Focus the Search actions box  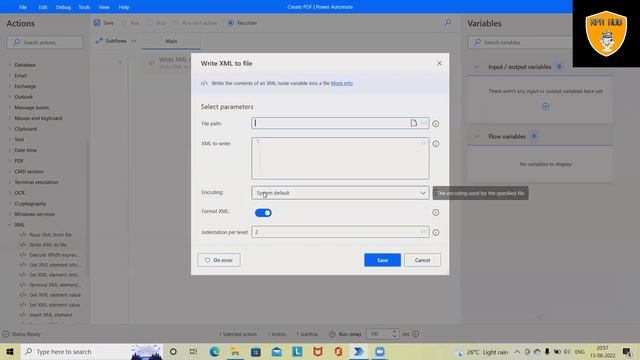44,42
